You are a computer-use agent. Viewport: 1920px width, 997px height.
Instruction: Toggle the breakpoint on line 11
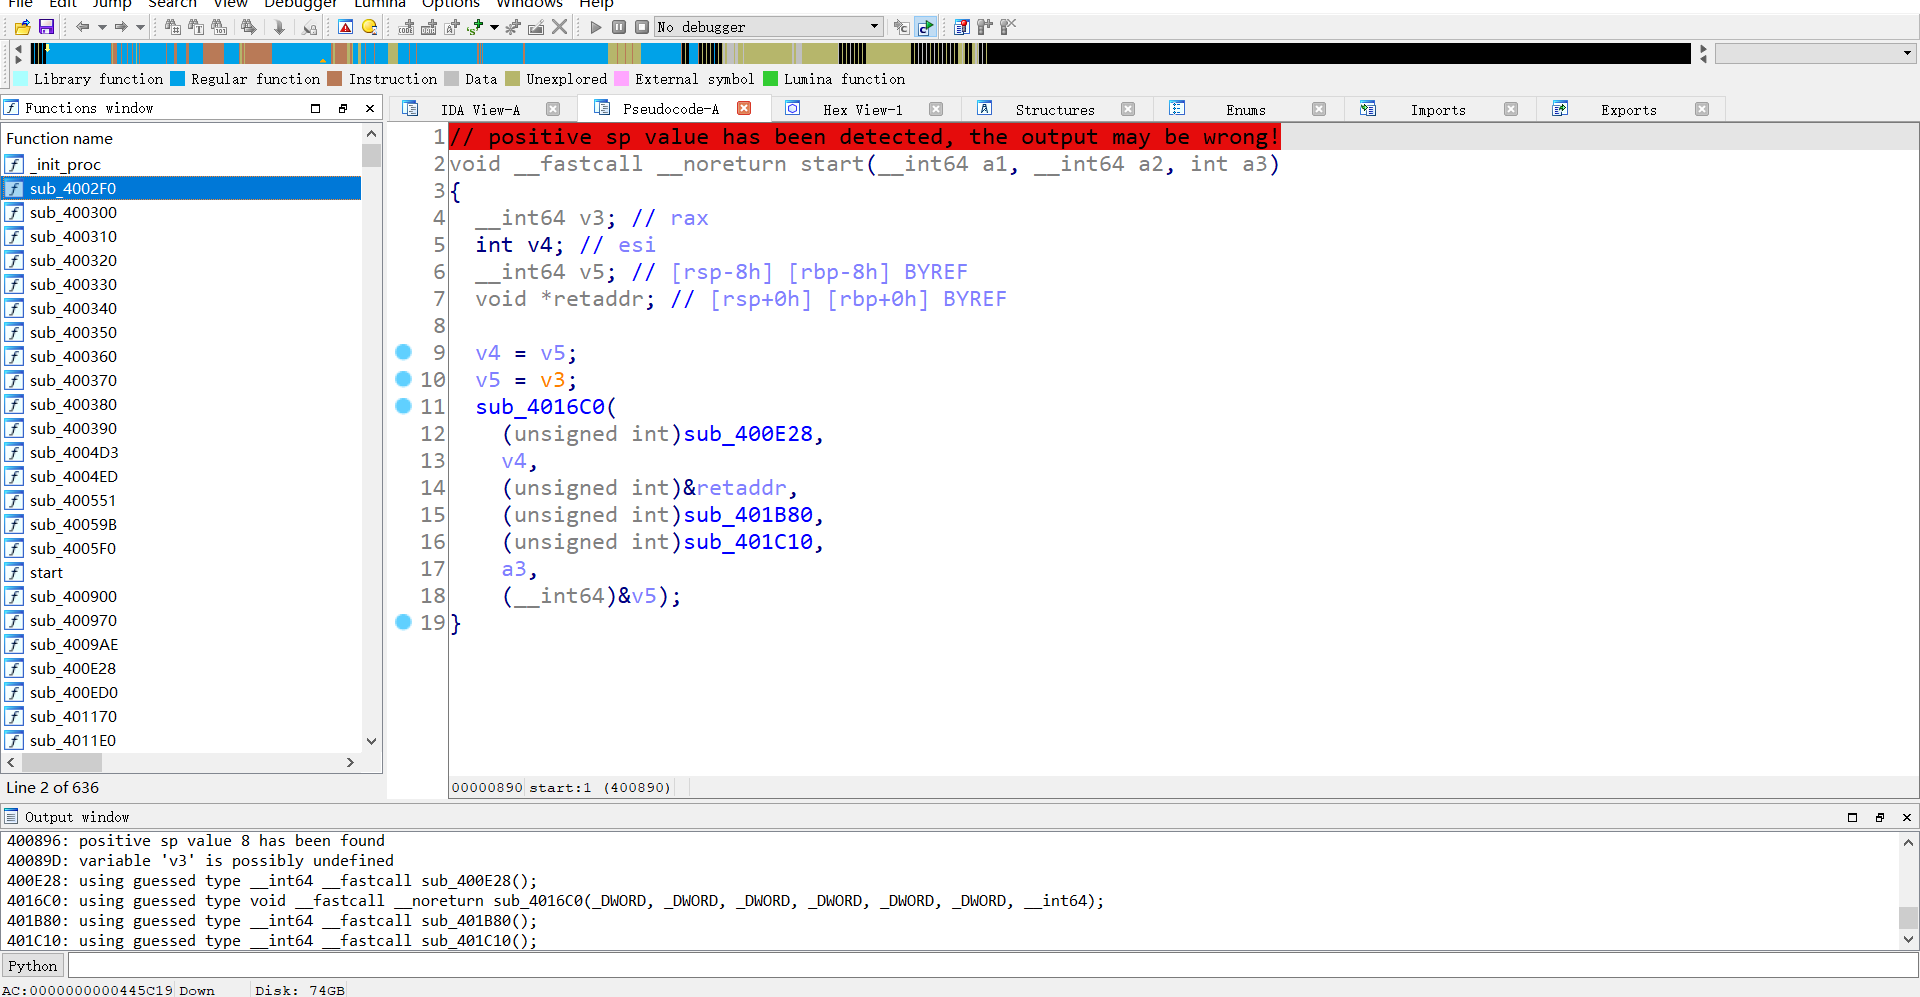pos(404,406)
